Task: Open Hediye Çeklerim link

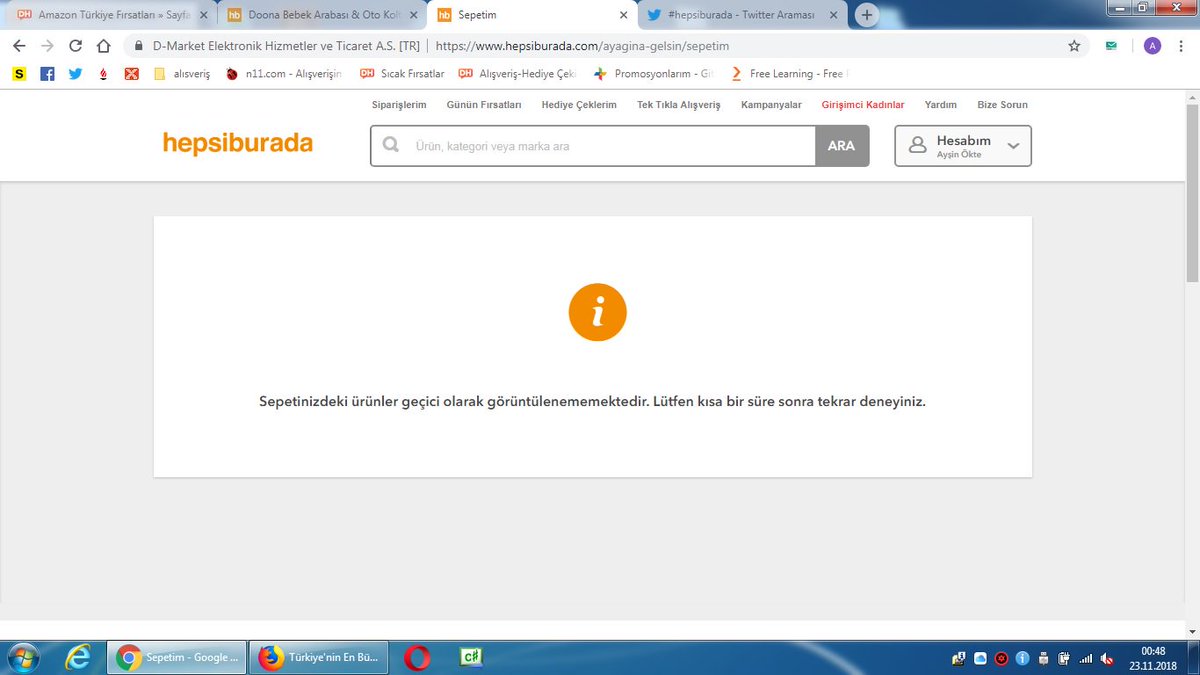Action: pos(579,104)
